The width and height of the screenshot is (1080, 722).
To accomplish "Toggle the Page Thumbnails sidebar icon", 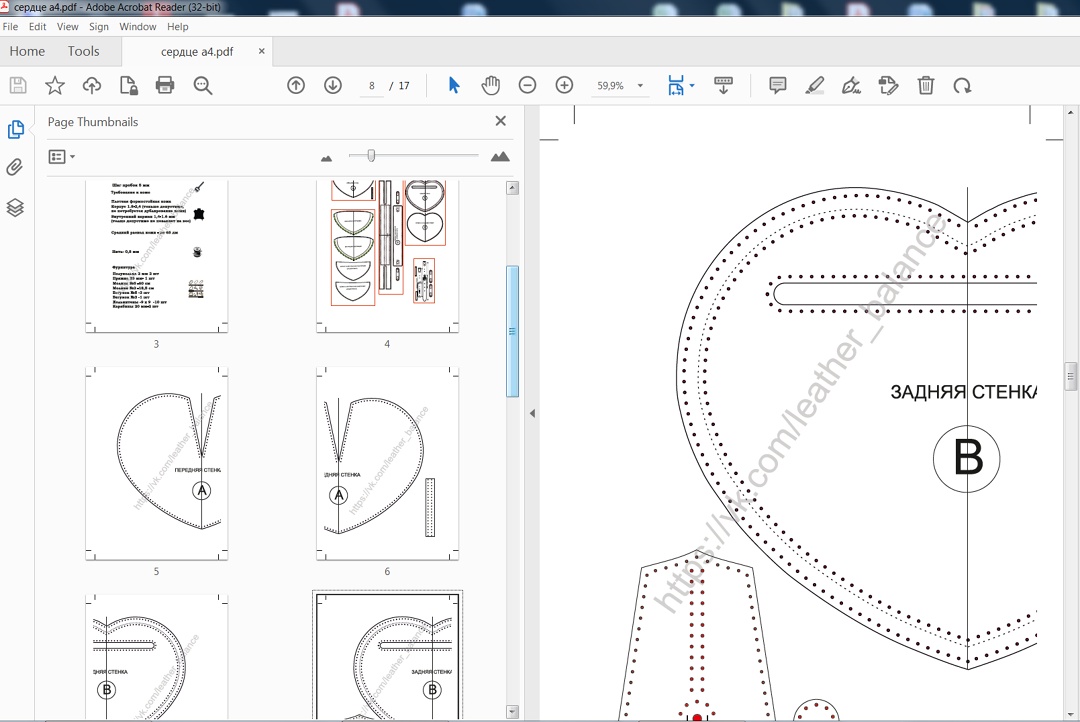I will 16,130.
